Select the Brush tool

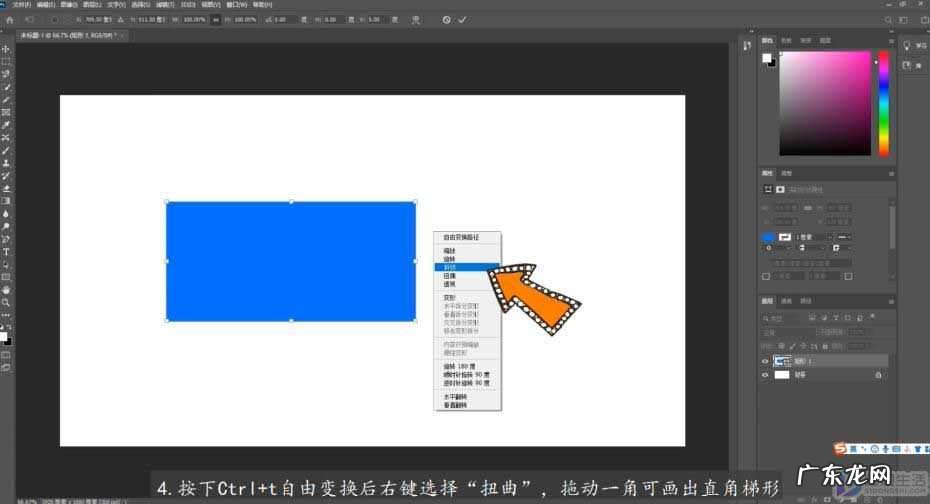6,151
